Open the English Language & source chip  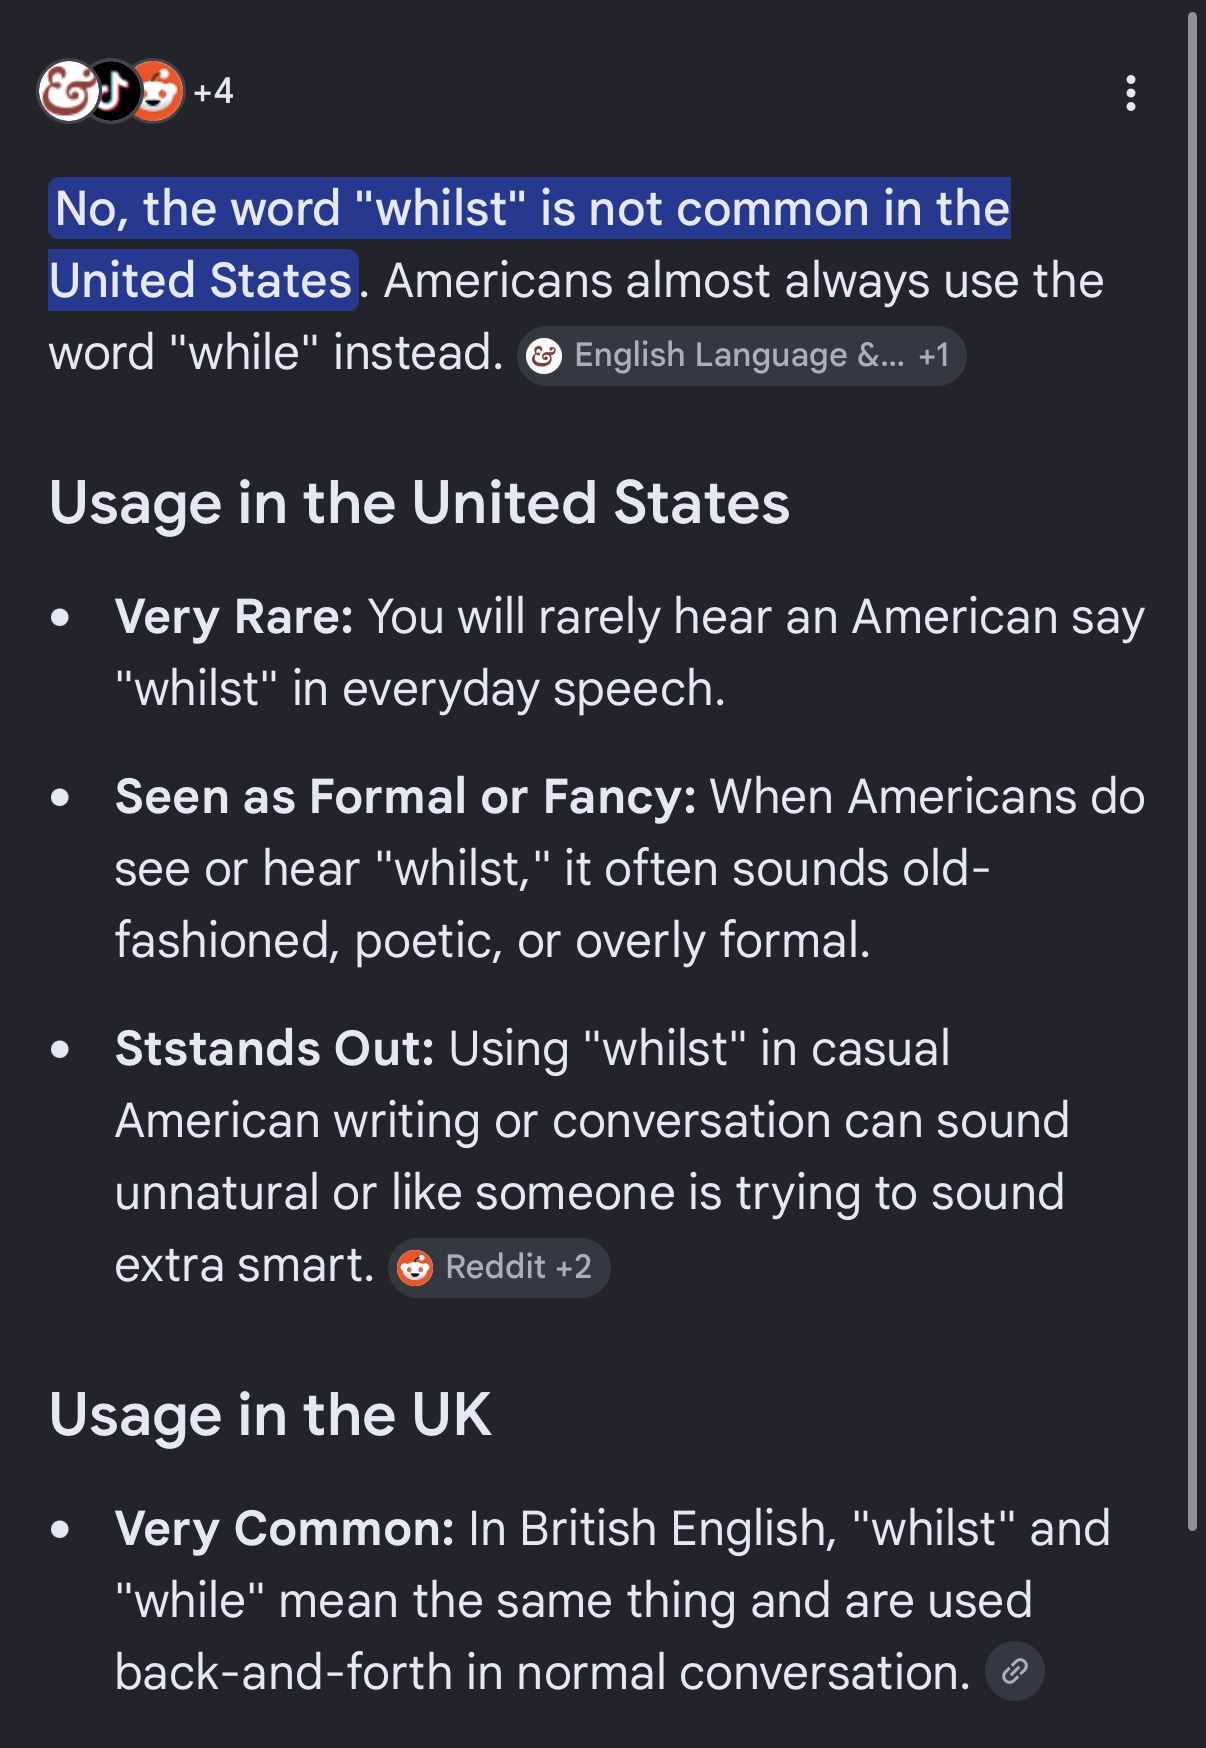741,355
